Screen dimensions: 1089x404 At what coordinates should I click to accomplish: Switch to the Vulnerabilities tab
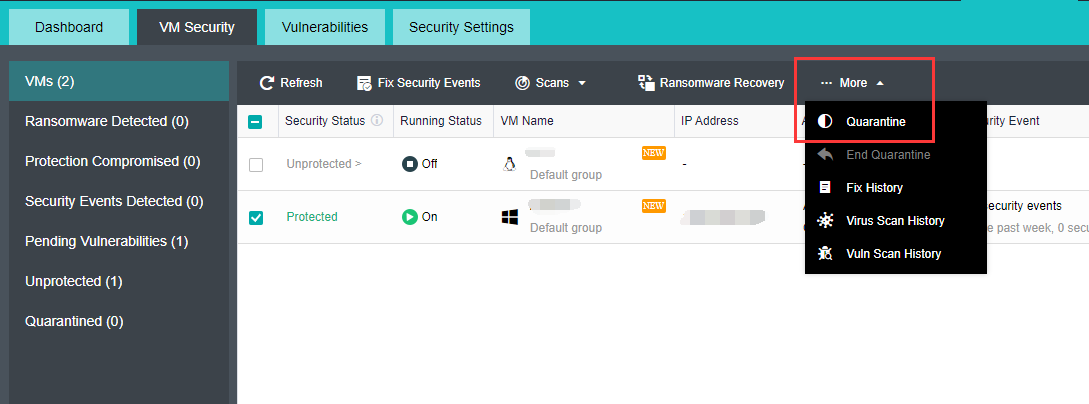[x=324, y=27]
